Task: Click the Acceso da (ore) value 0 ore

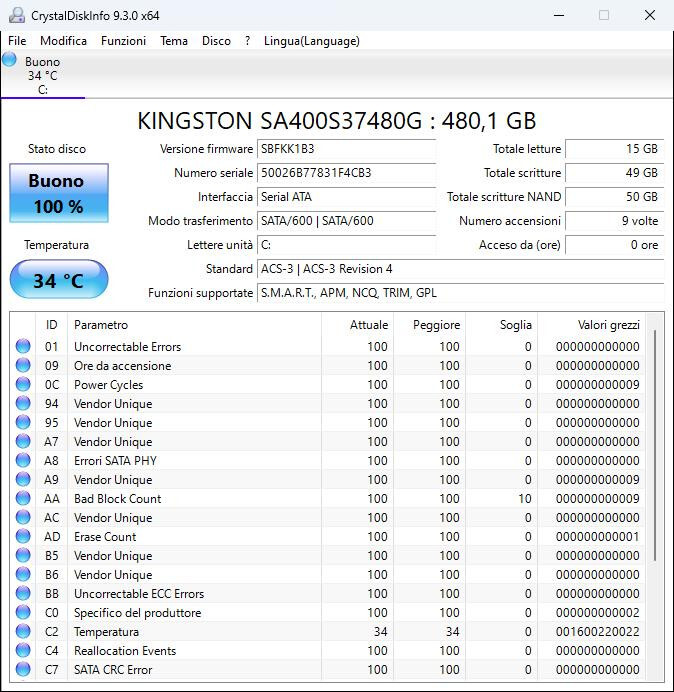Action: pyautogui.click(x=614, y=244)
